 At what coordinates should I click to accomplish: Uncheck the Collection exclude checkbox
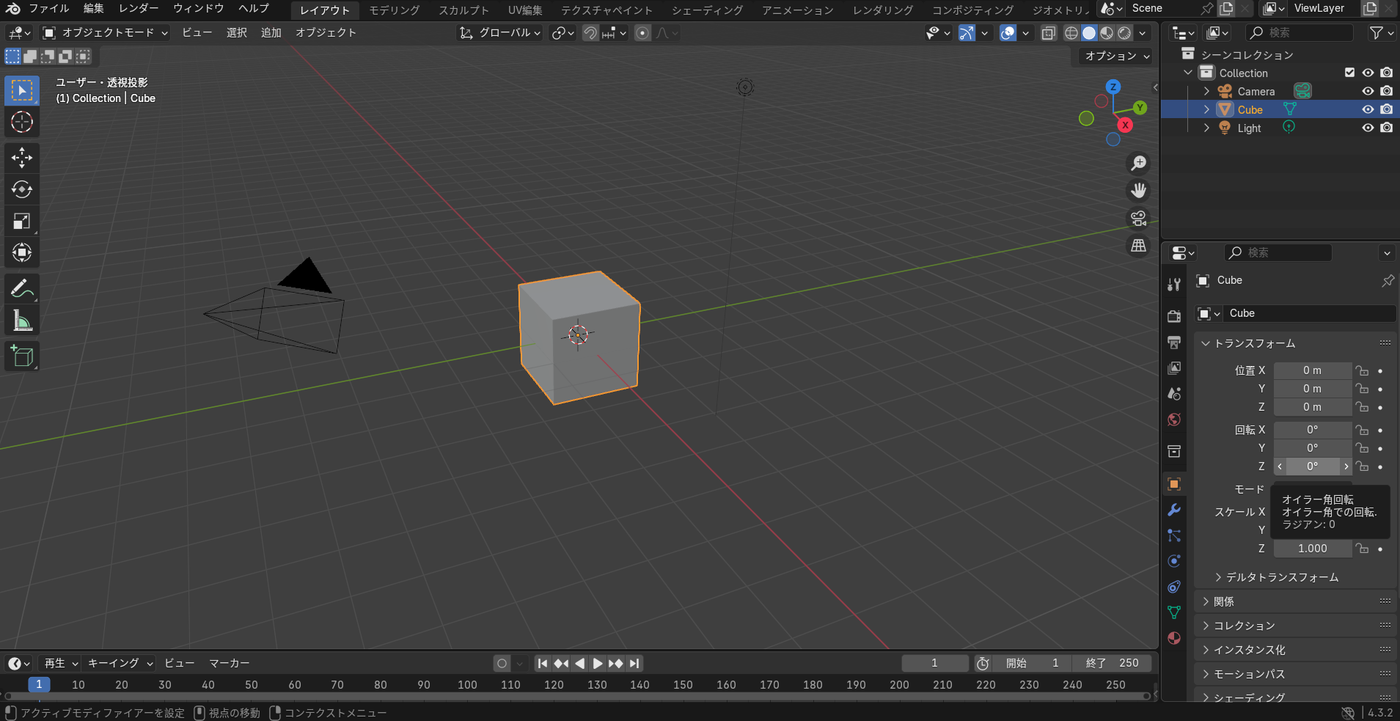pyautogui.click(x=1350, y=73)
